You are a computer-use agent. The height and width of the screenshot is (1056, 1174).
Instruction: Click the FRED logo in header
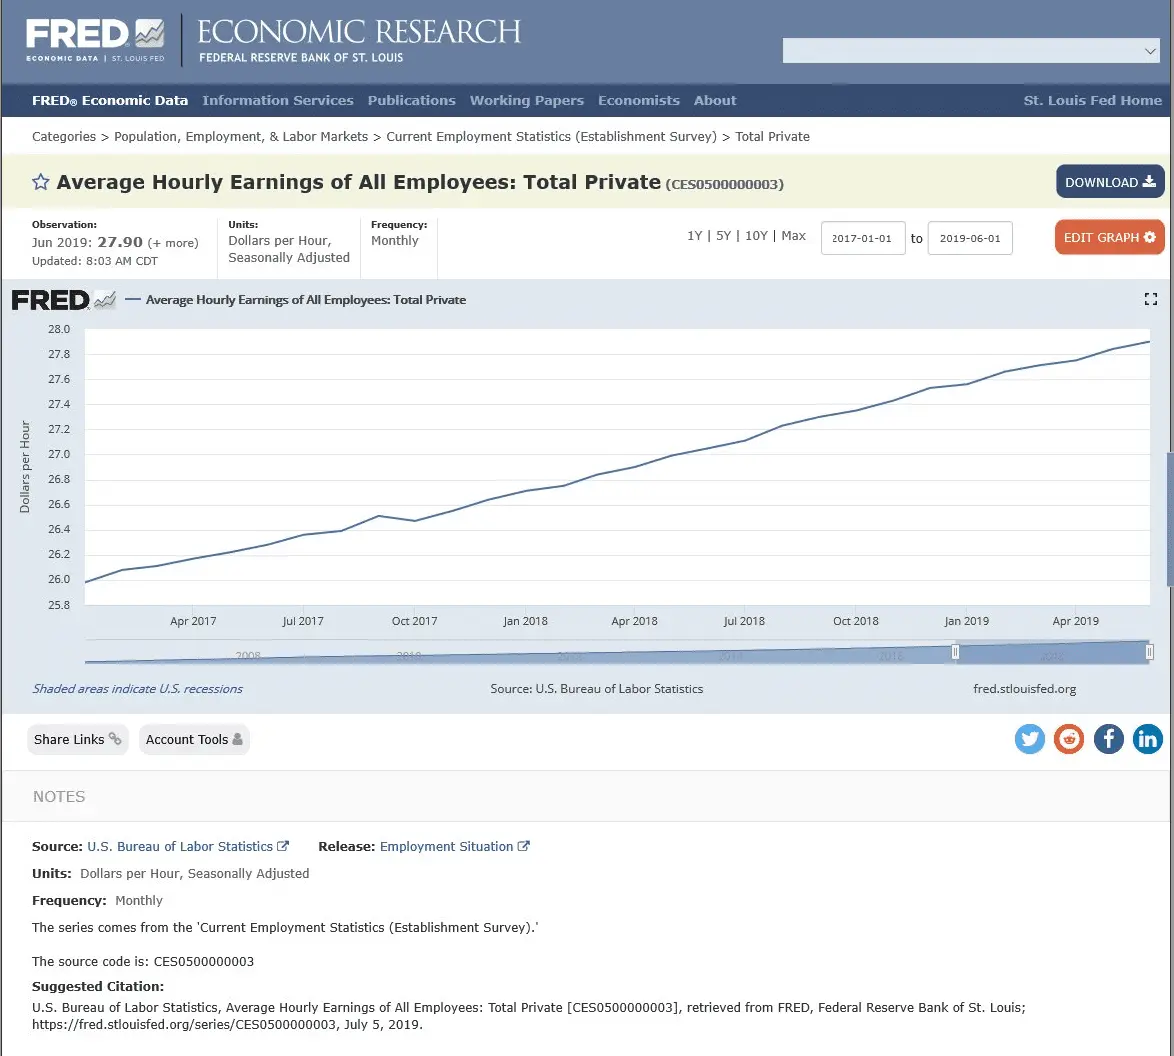click(95, 40)
